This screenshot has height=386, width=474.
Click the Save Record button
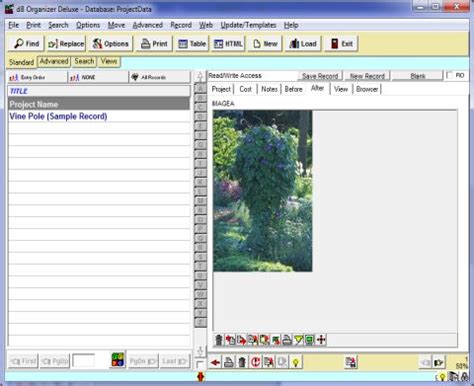[x=320, y=76]
